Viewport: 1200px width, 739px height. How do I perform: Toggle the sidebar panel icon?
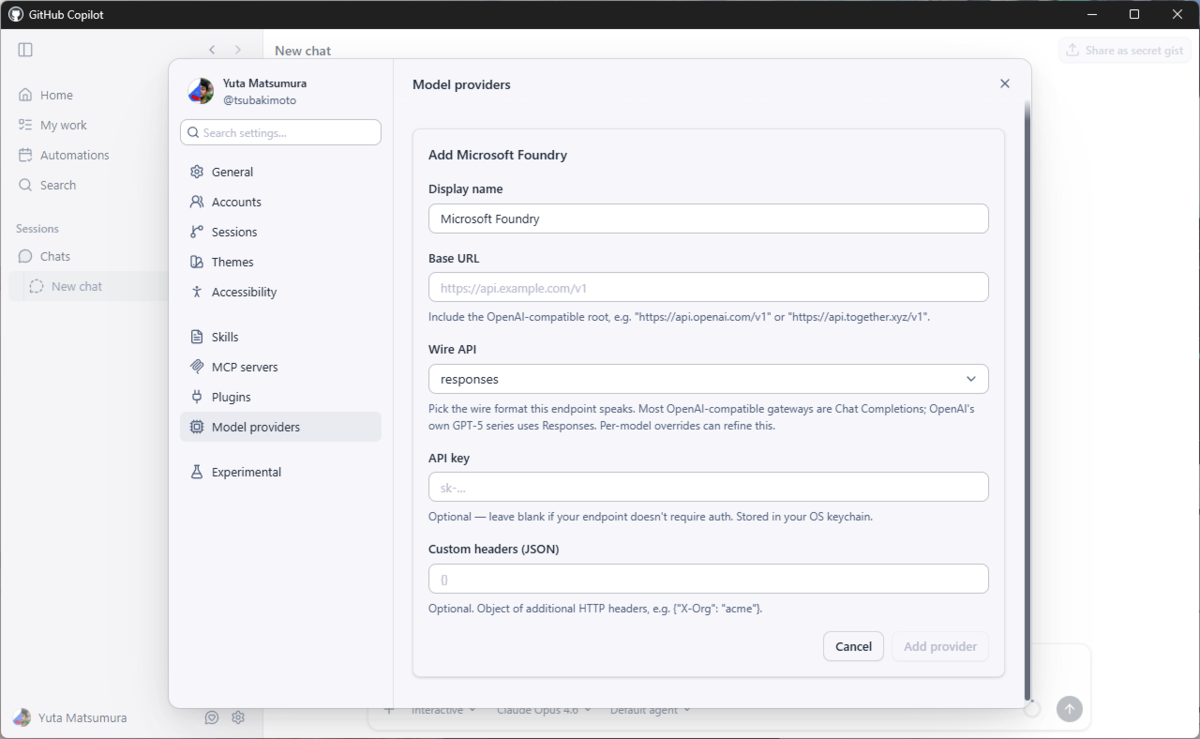[26, 50]
